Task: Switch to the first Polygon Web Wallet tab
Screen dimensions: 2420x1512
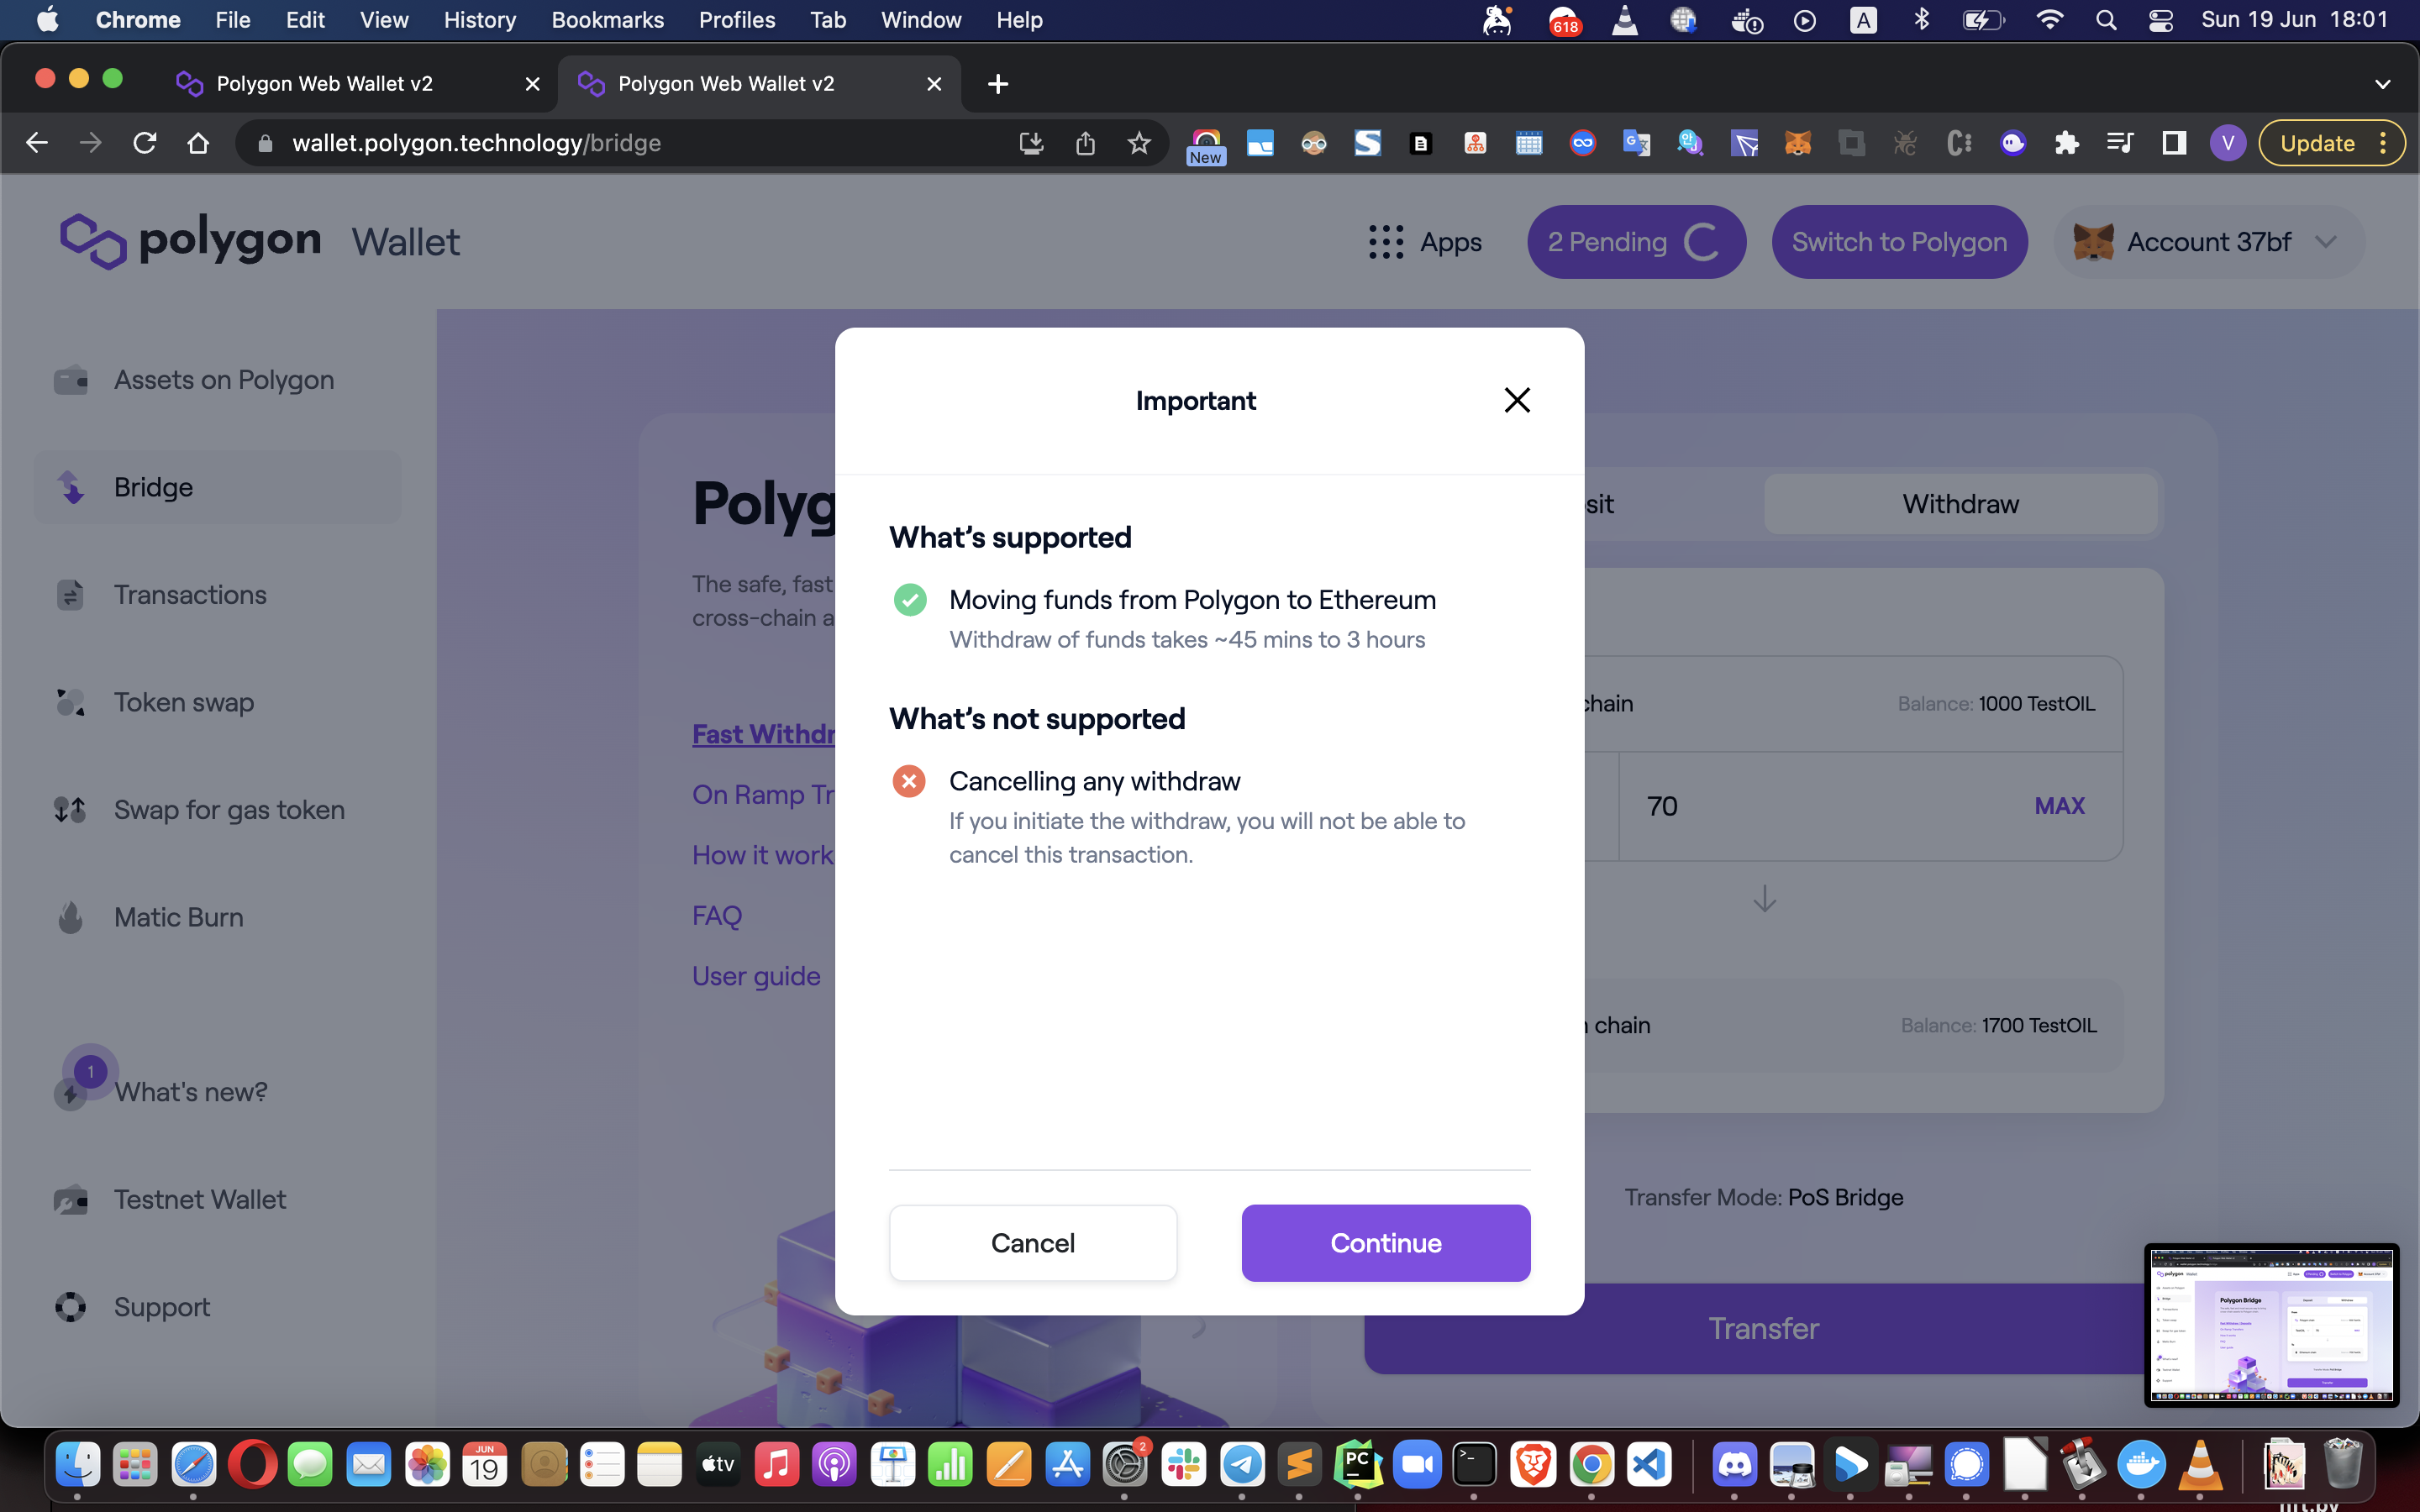Action: pos(325,84)
